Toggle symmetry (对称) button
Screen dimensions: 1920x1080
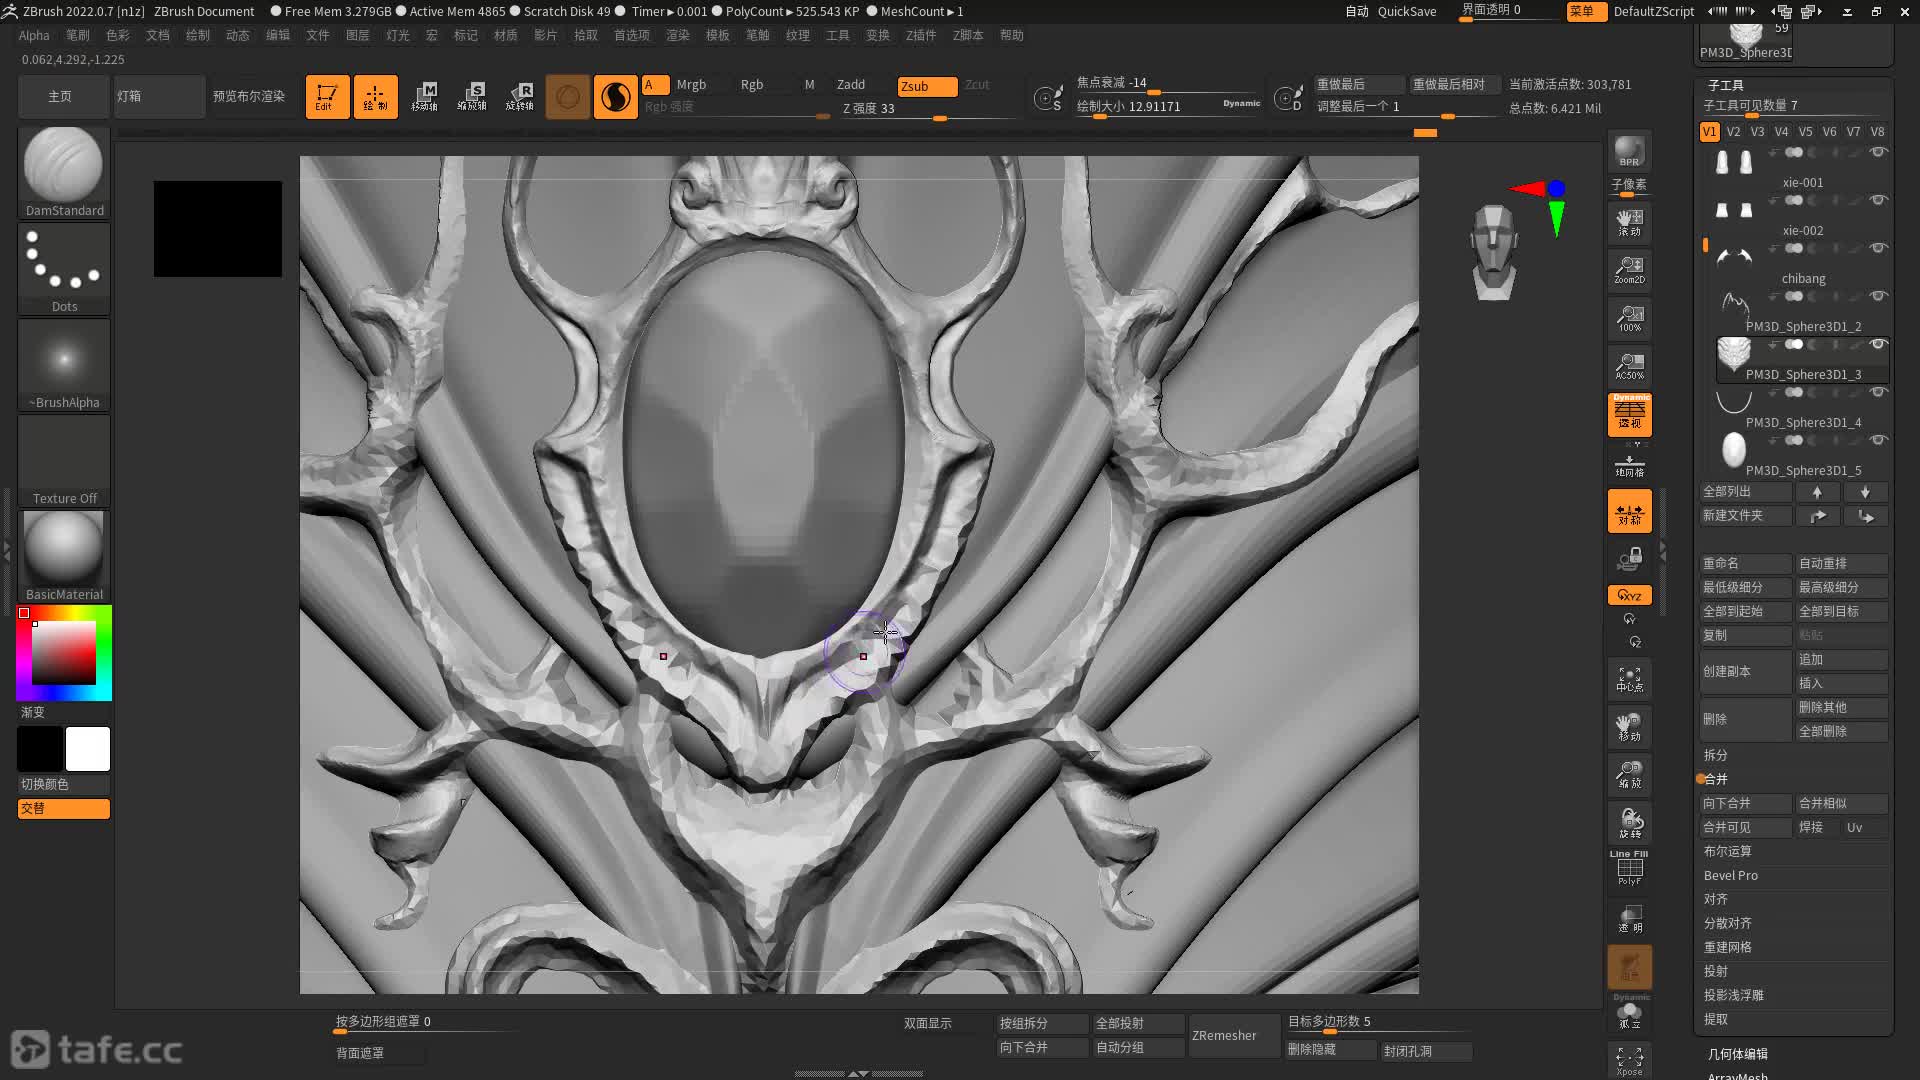coord(1629,511)
